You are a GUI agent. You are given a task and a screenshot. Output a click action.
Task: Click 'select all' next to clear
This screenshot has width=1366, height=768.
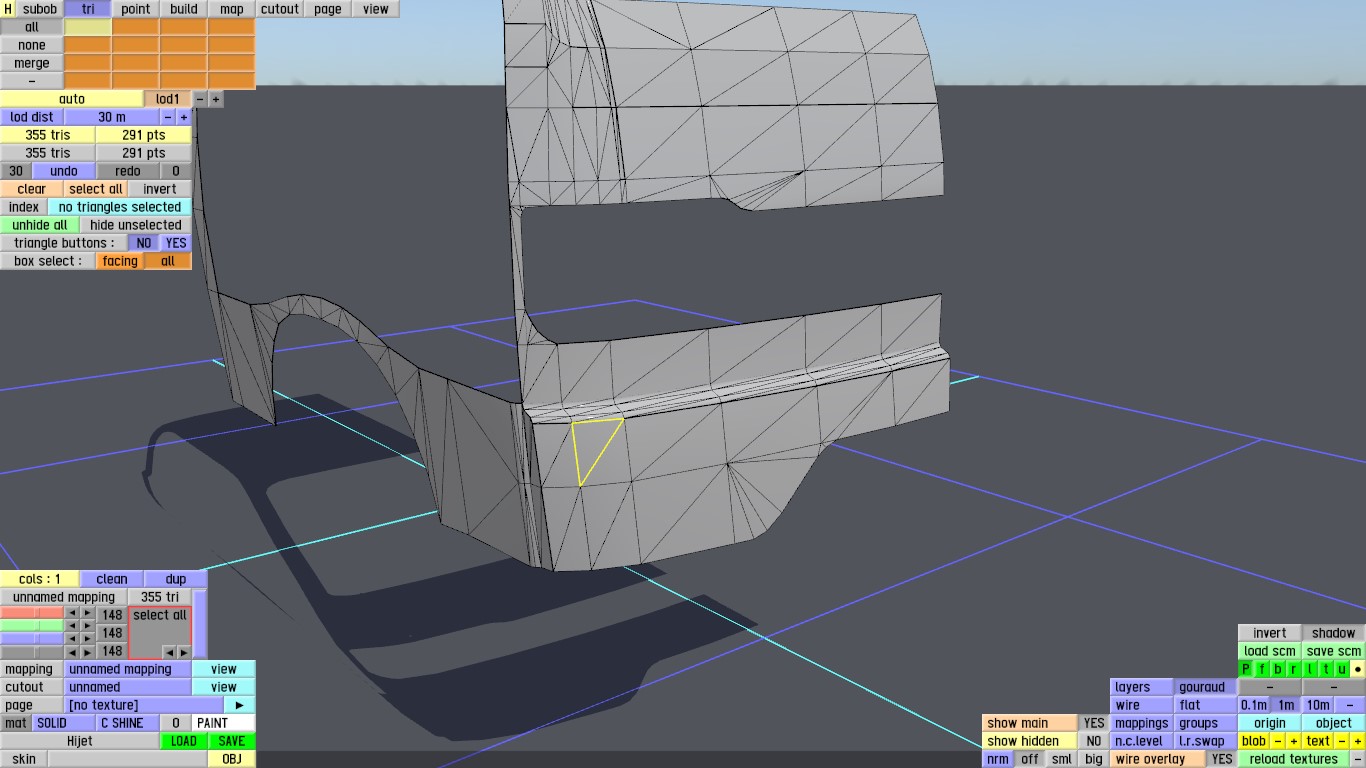(96, 189)
